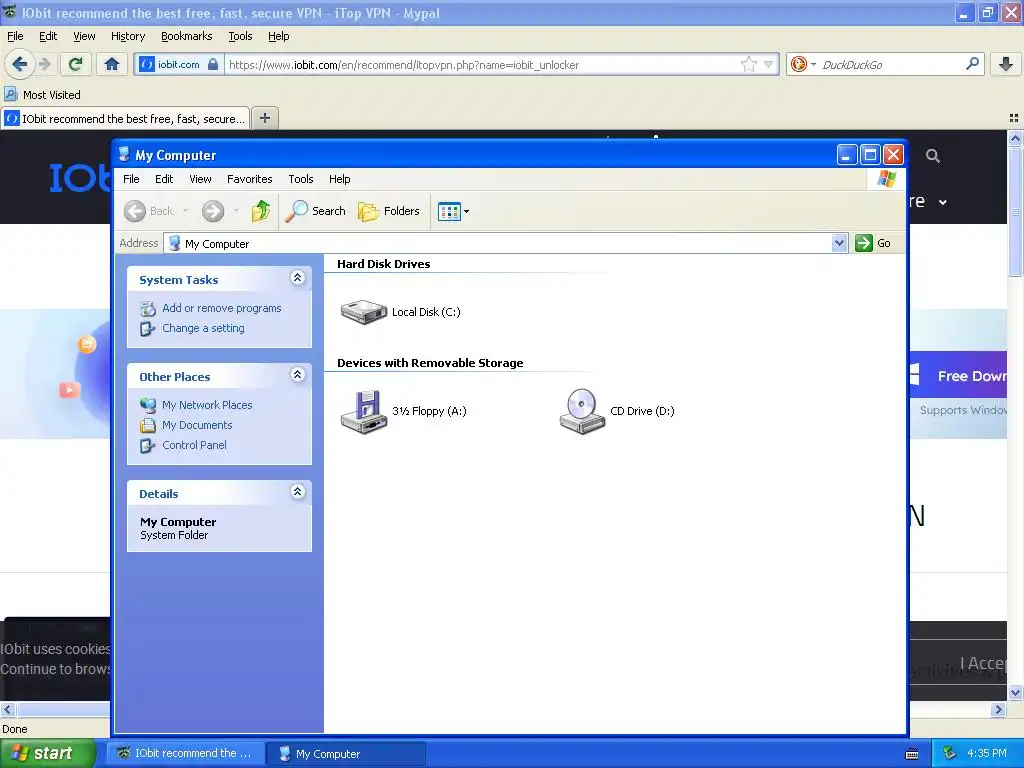Click the URL field in Mypal browser
The image size is (1024, 768).
click(481, 65)
